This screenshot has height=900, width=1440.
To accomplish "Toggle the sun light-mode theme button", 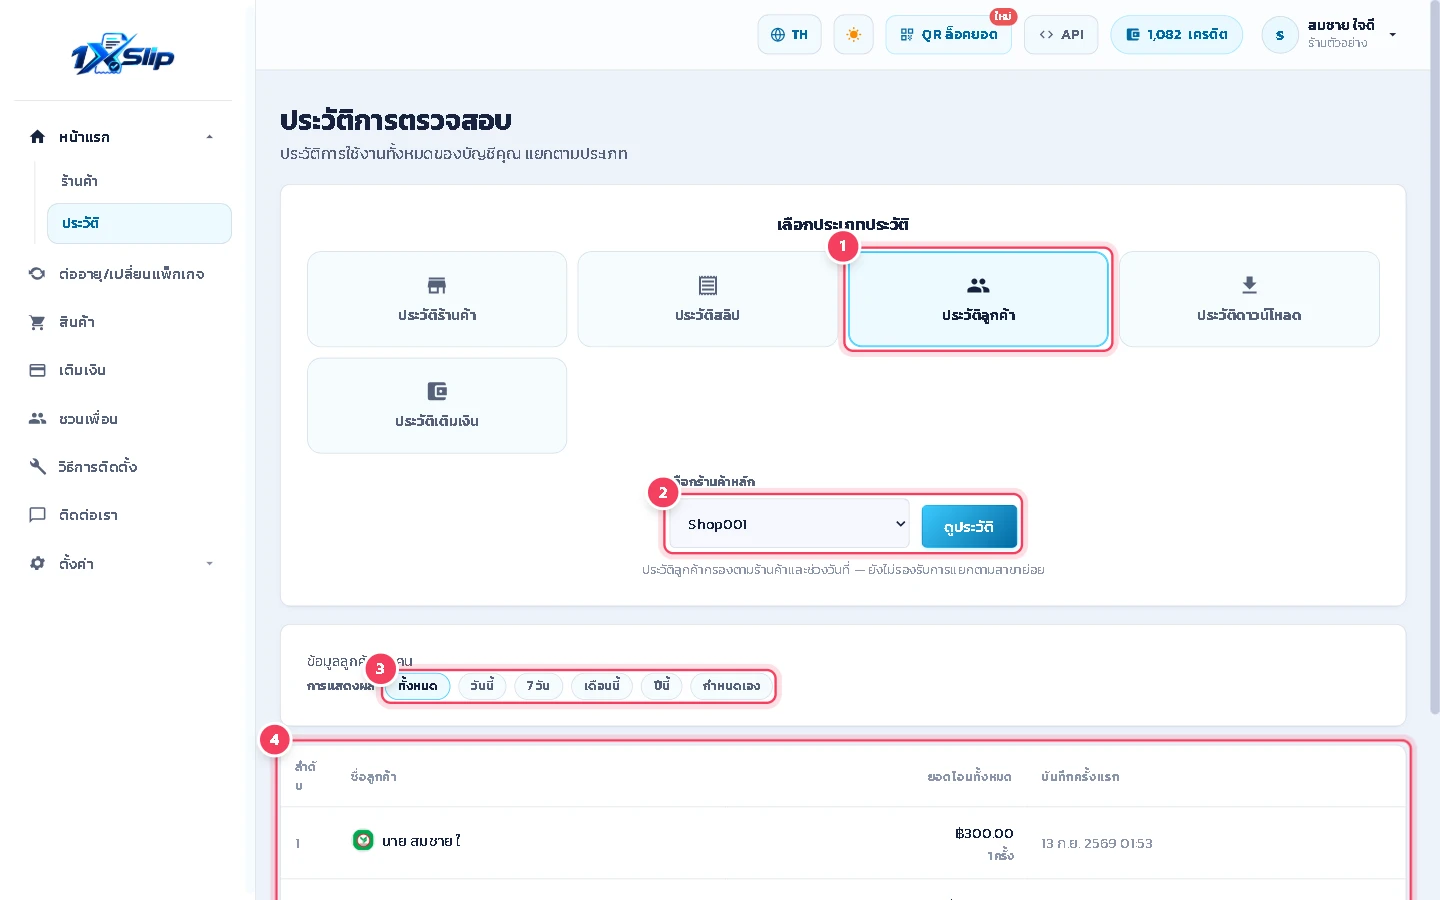I will point(853,35).
